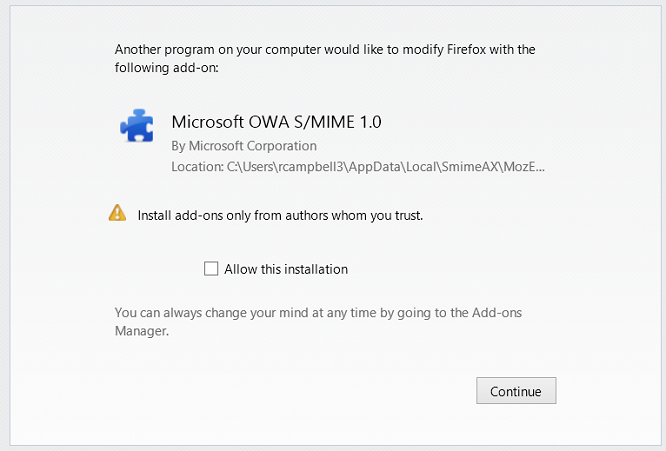Click the 'You can always change your mind' note
The image size is (666, 451).
point(318,321)
